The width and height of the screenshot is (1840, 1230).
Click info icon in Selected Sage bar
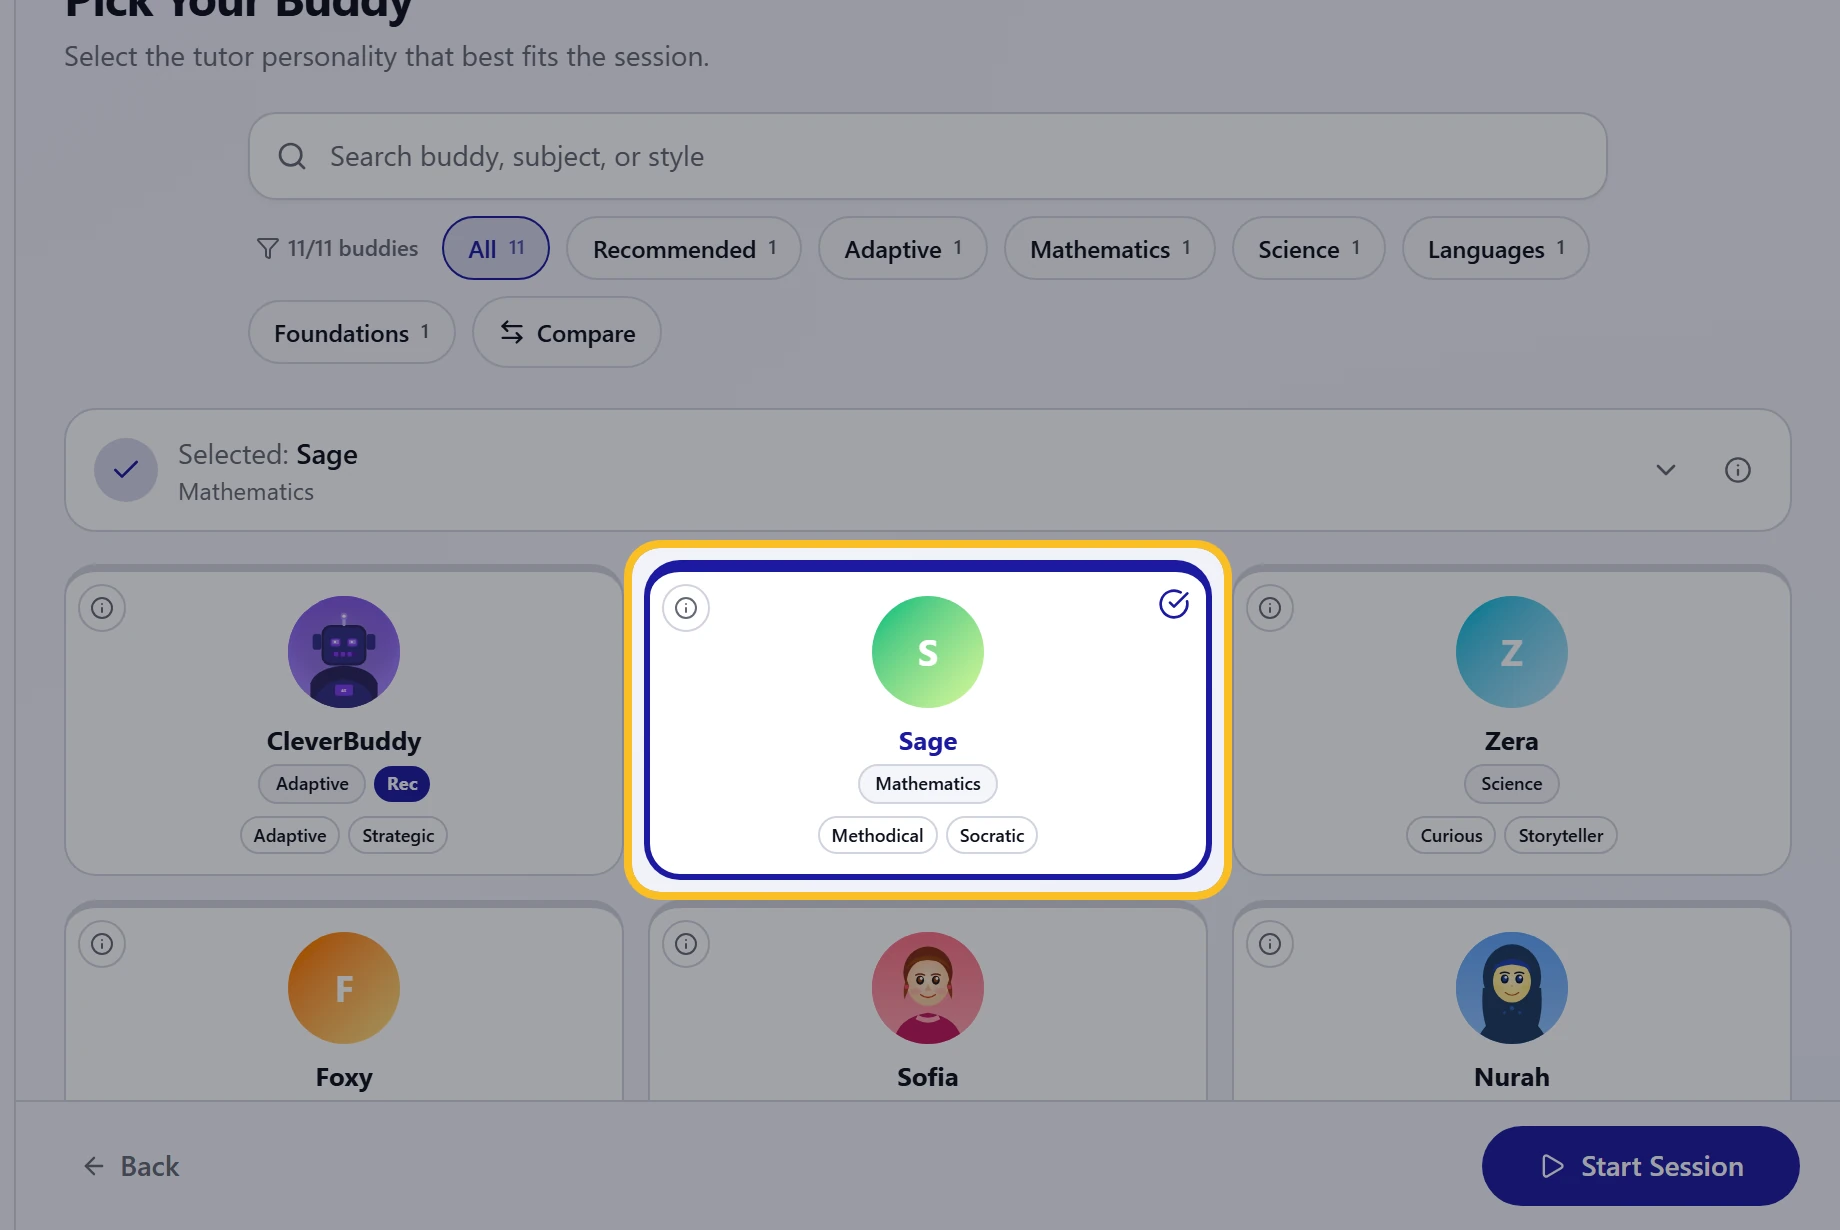tap(1738, 470)
